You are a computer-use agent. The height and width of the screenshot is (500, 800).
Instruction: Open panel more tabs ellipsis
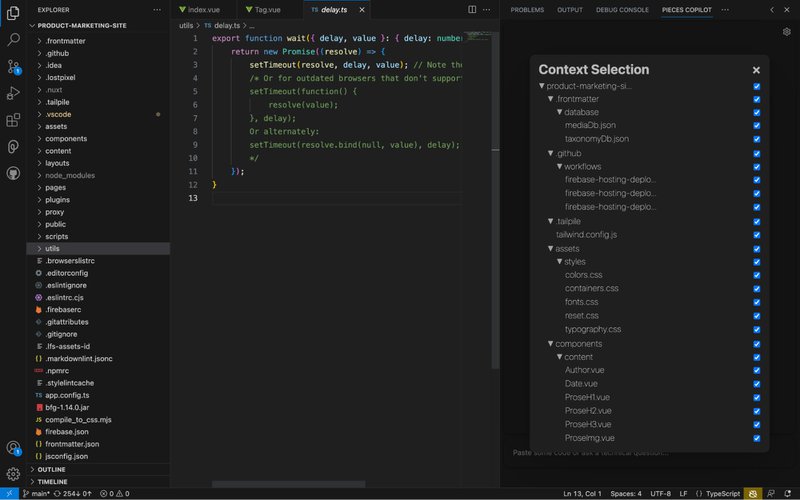pos(725,10)
